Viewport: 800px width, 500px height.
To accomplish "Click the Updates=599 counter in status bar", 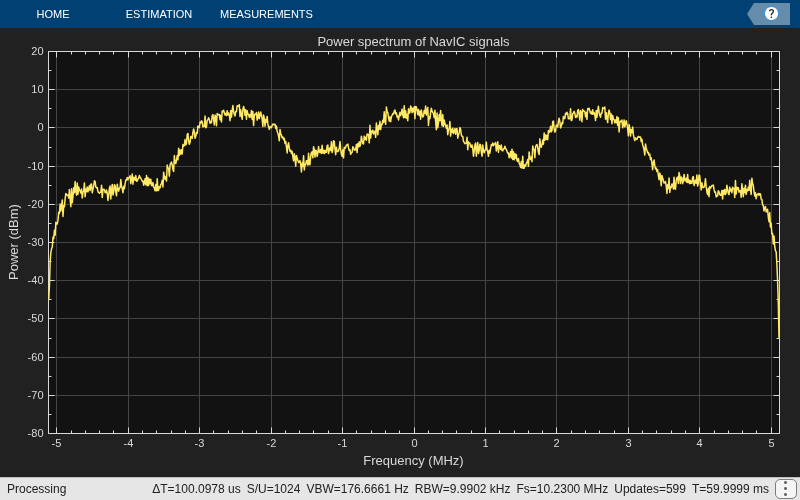I will (650, 489).
